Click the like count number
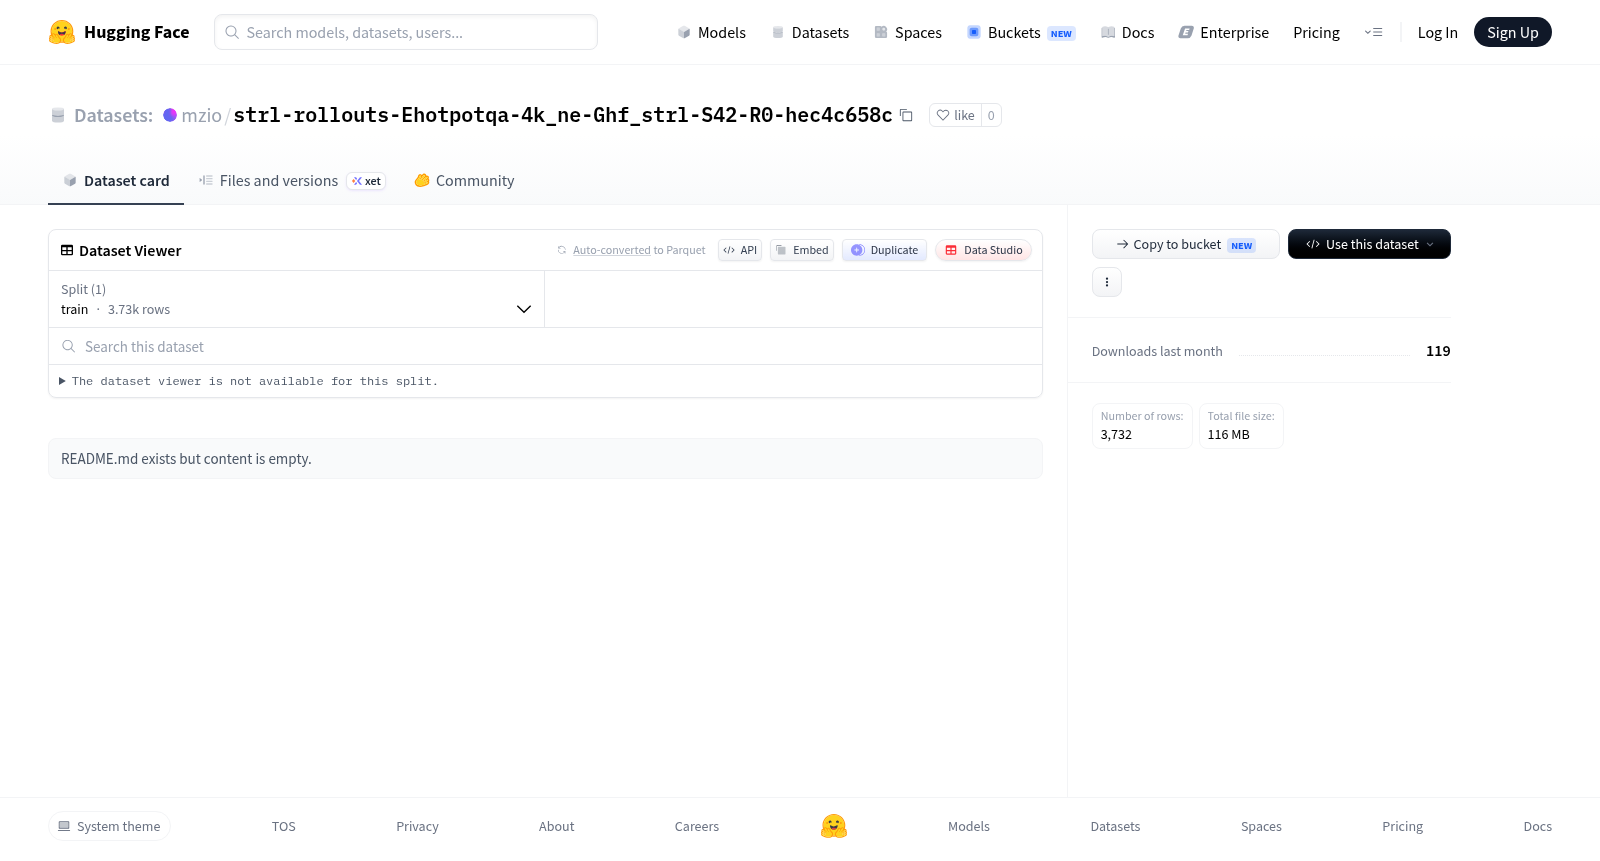Viewport: 1600px width, 861px height. click(991, 115)
